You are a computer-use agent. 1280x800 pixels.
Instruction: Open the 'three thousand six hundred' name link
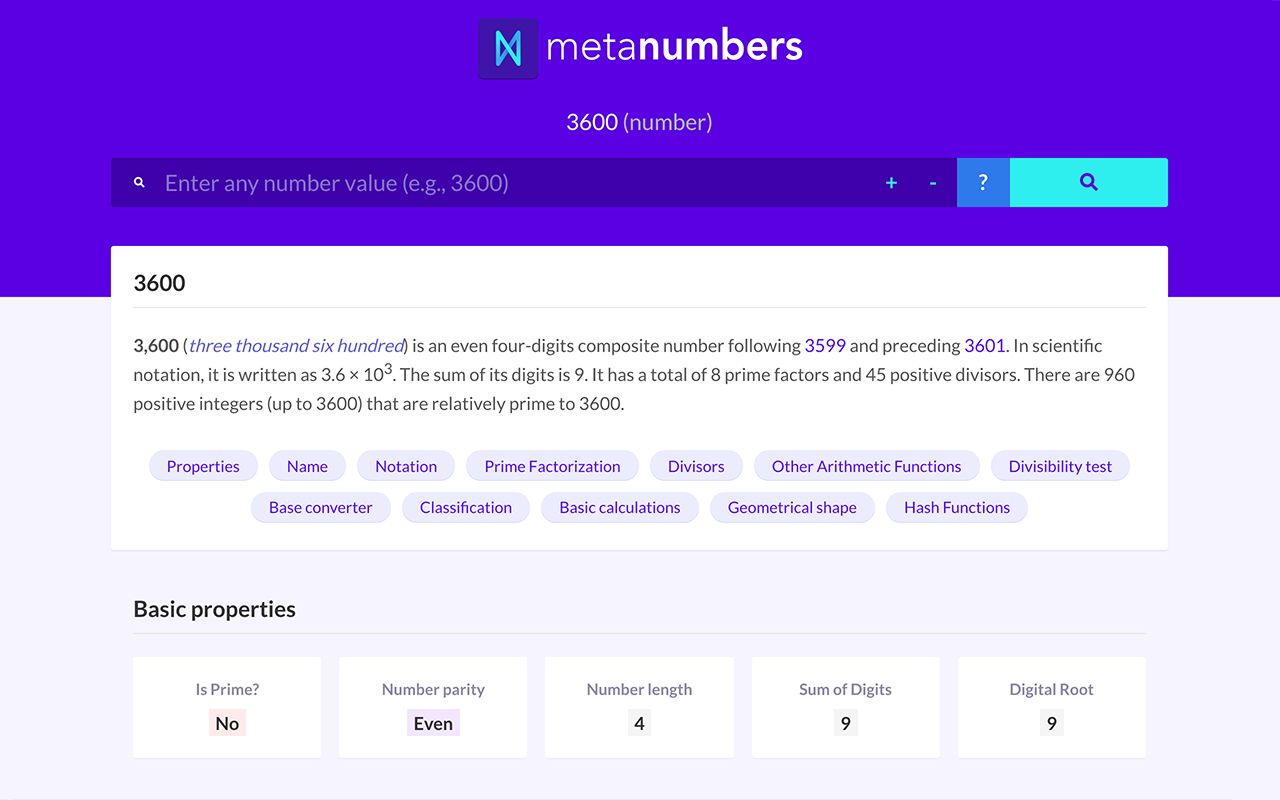tap(295, 345)
